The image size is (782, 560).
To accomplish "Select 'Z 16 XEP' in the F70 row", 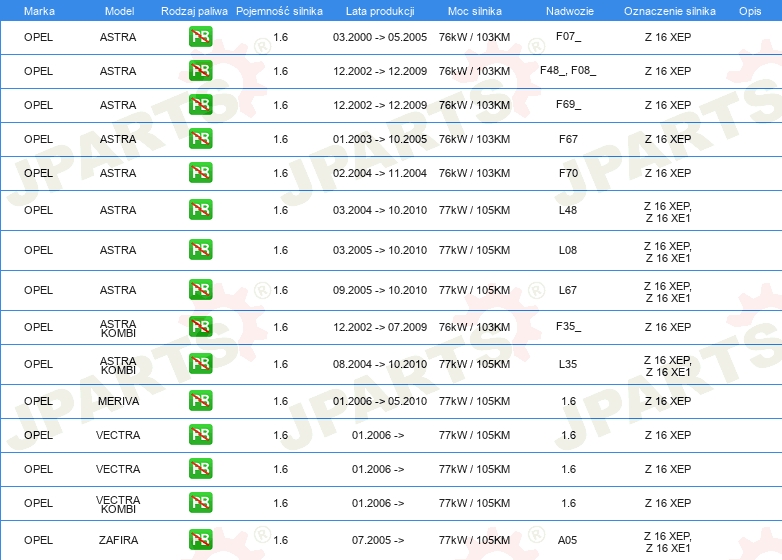I will pos(668,173).
